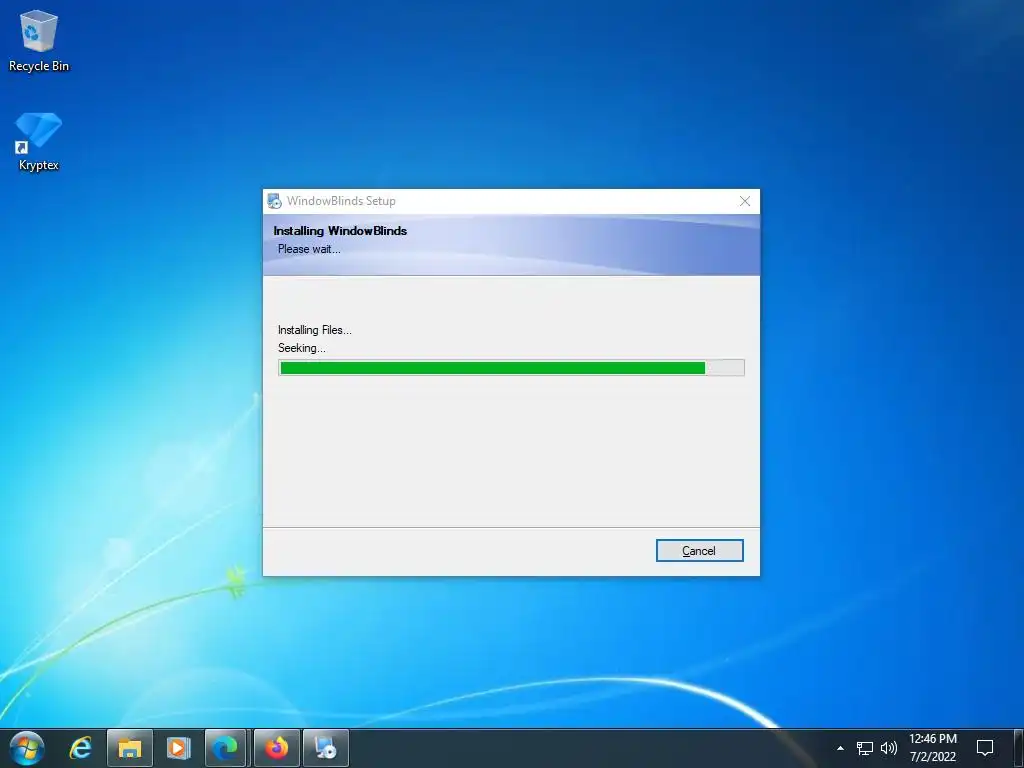Screen dimensions: 1024x768
Task: Click the green installation progress bar
Action: tap(511, 368)
